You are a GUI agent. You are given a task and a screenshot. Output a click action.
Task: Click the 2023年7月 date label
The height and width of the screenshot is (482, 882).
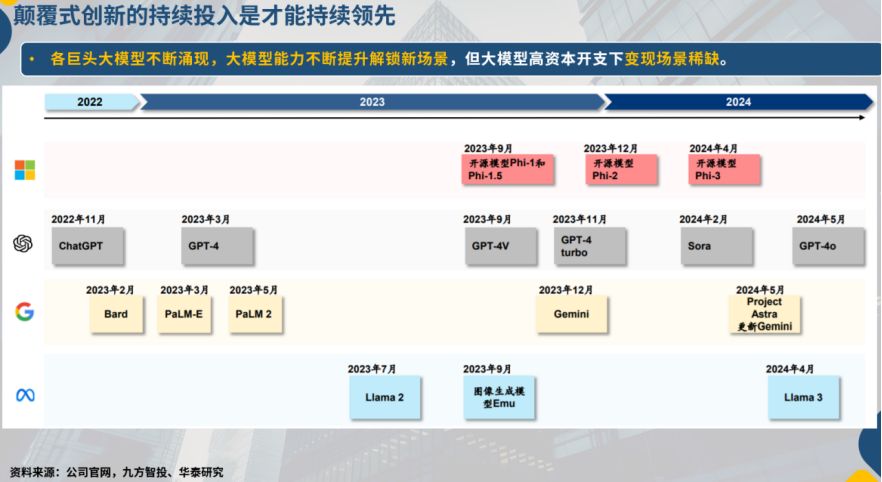point(372,370)
